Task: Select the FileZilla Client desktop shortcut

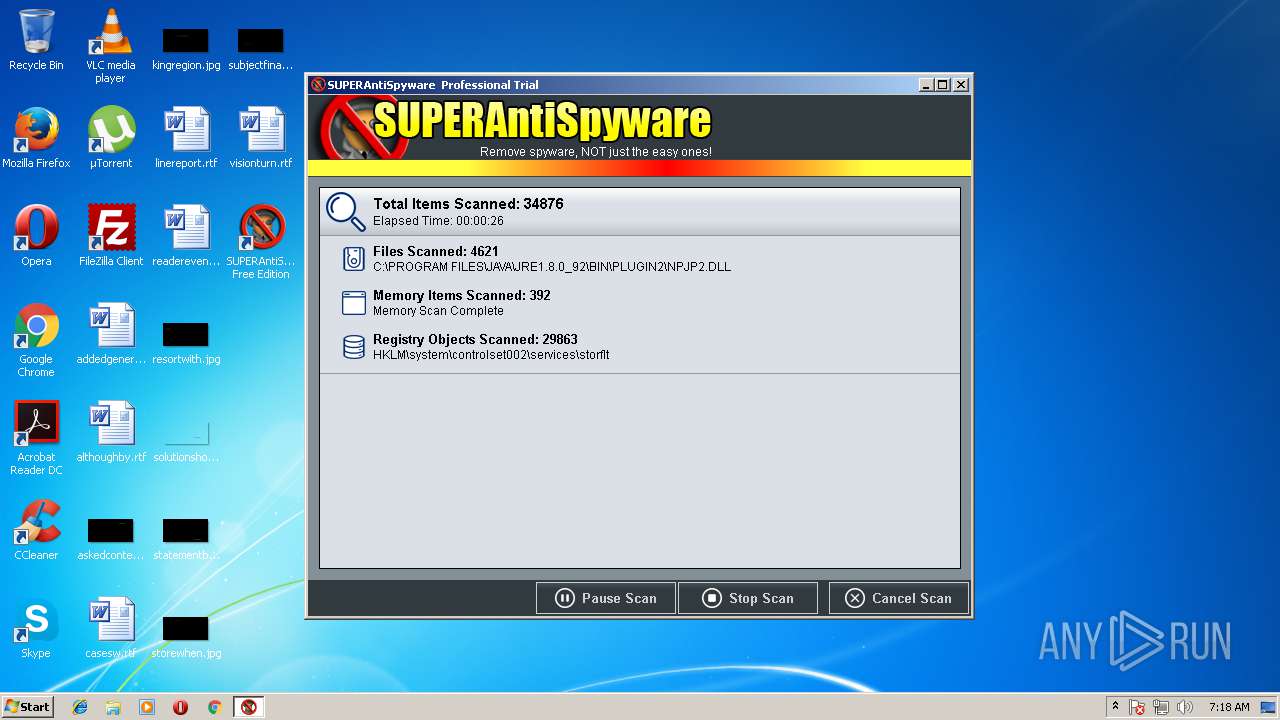Action: pos(111,236)
